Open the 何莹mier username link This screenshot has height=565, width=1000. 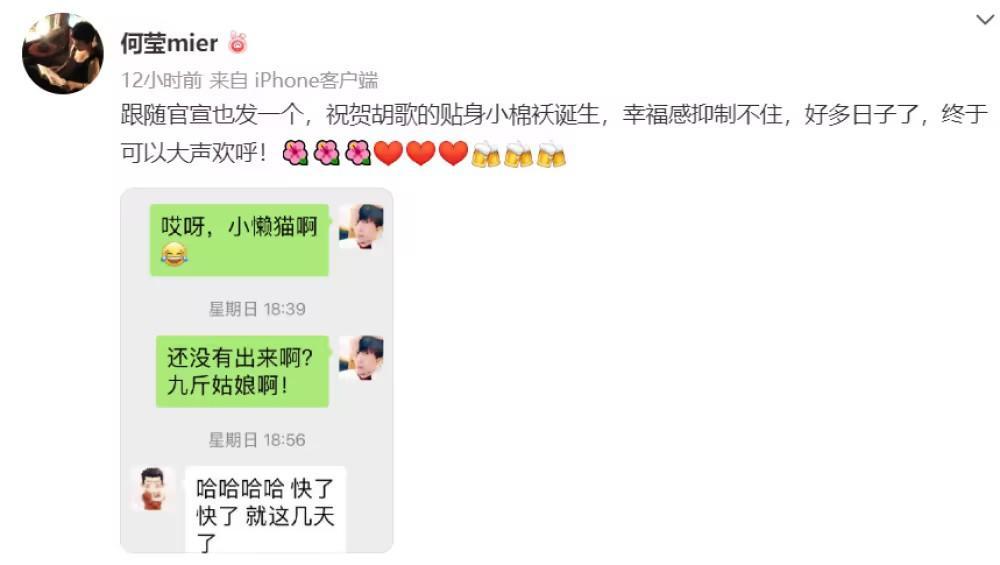pyautogui.click(x=169, y=43)
